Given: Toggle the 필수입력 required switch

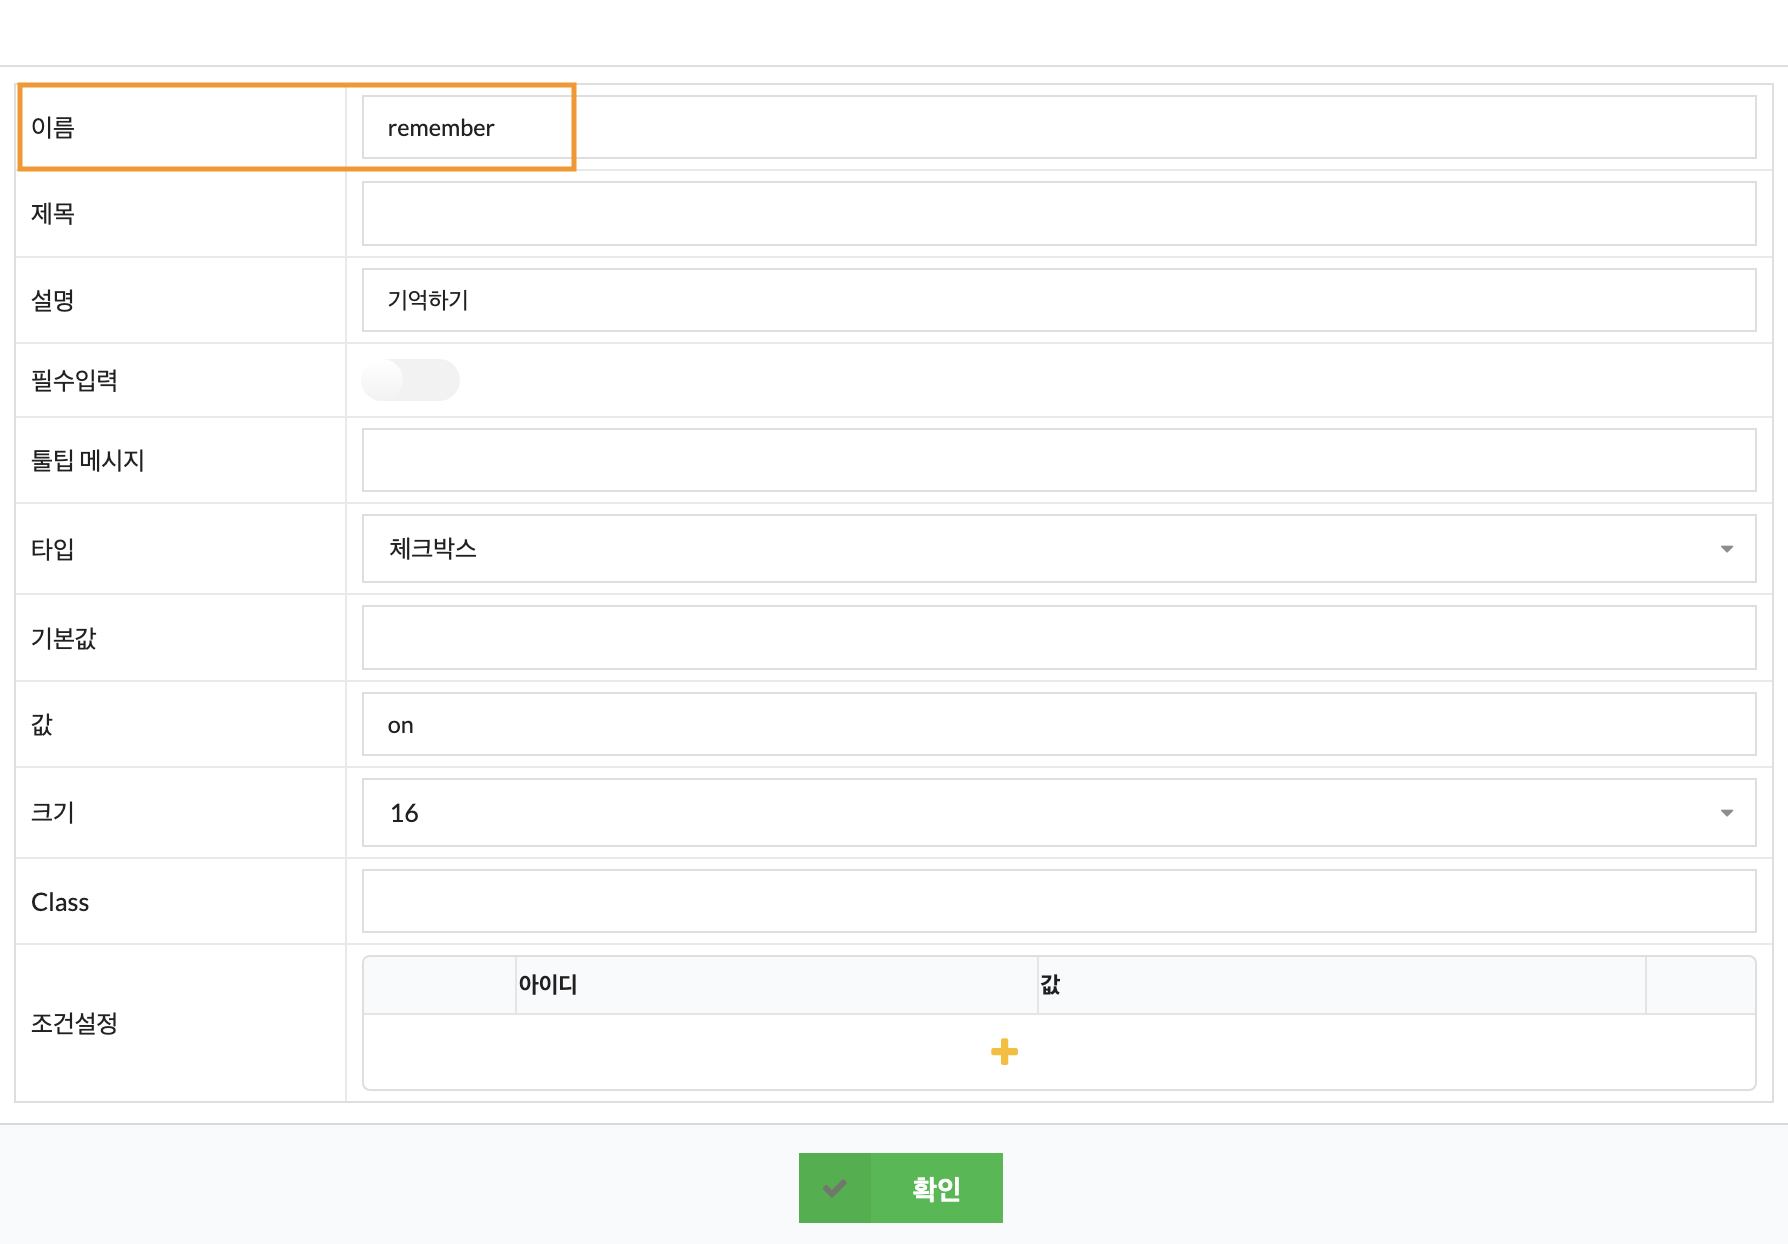Looking at the screenshot, I should (x=411, y=380).
